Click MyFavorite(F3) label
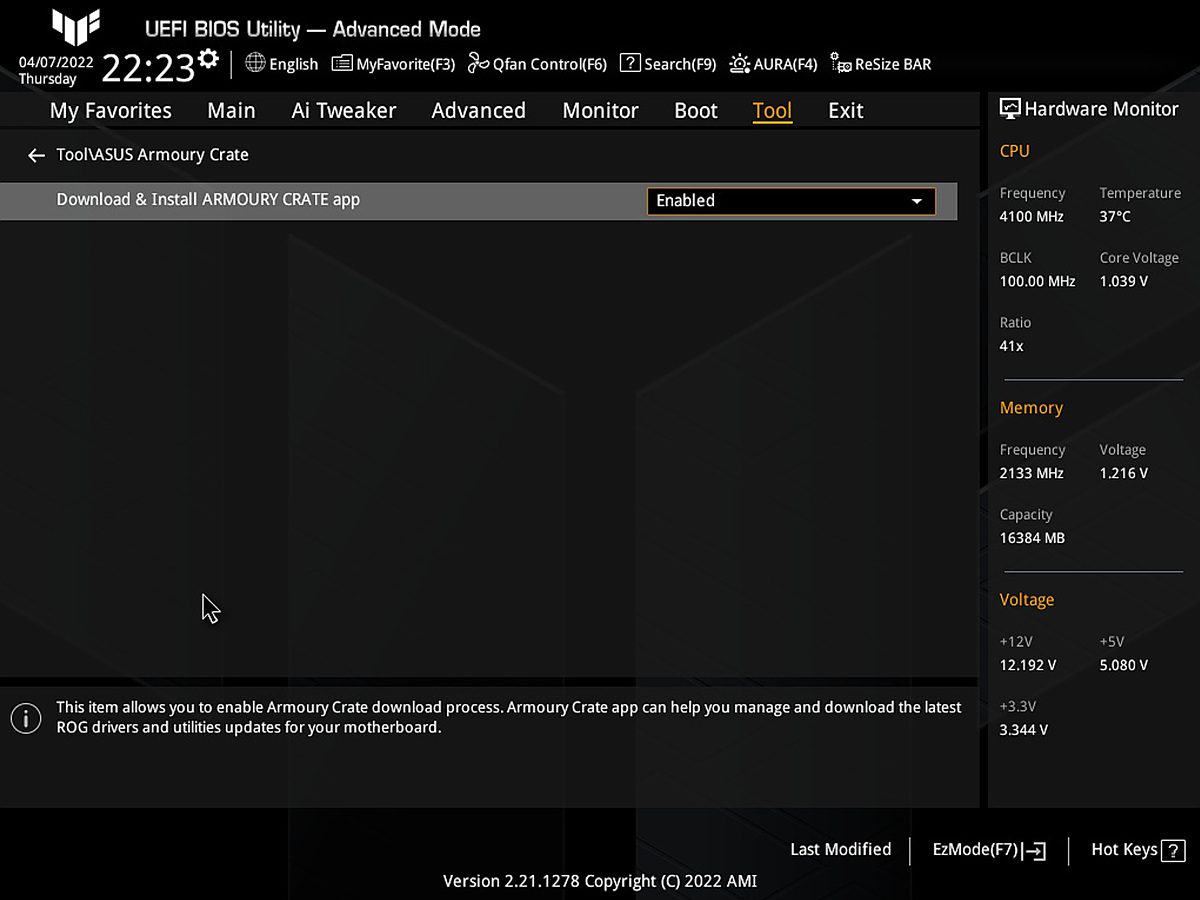Screen dimensions: 1200x900 pyautogui.click(x=406, y=64)
